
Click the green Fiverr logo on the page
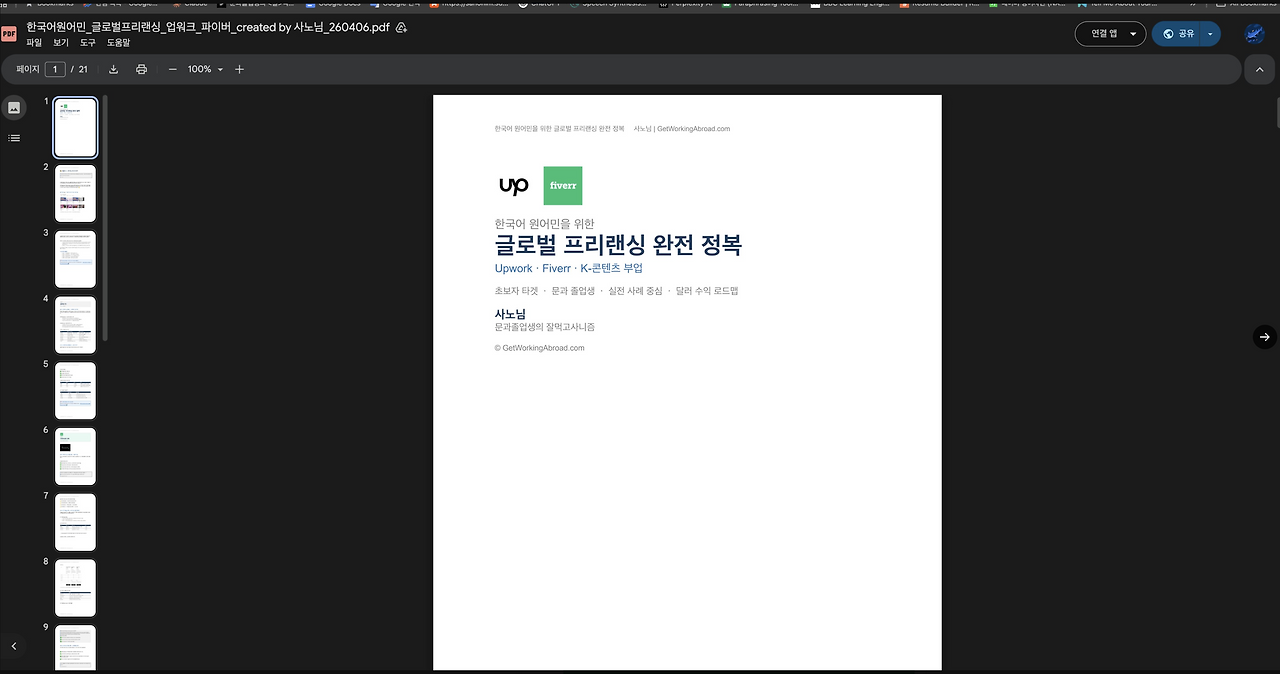[x=563, y=186]
